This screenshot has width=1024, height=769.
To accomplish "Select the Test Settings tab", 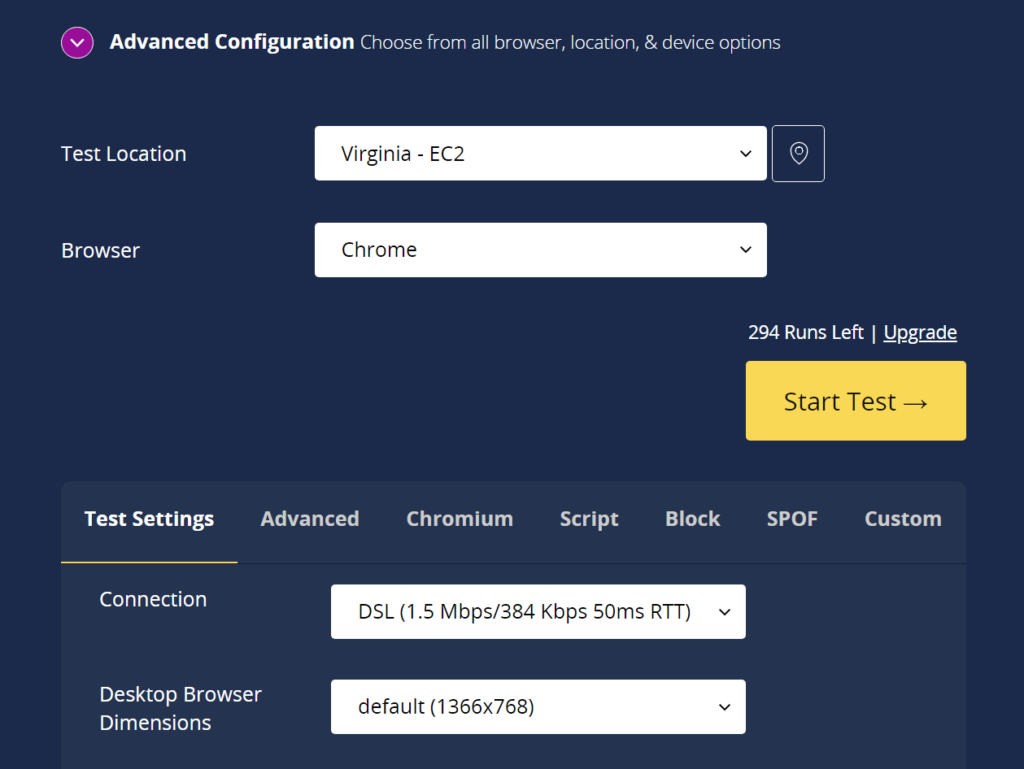I will tap(149, 519).
